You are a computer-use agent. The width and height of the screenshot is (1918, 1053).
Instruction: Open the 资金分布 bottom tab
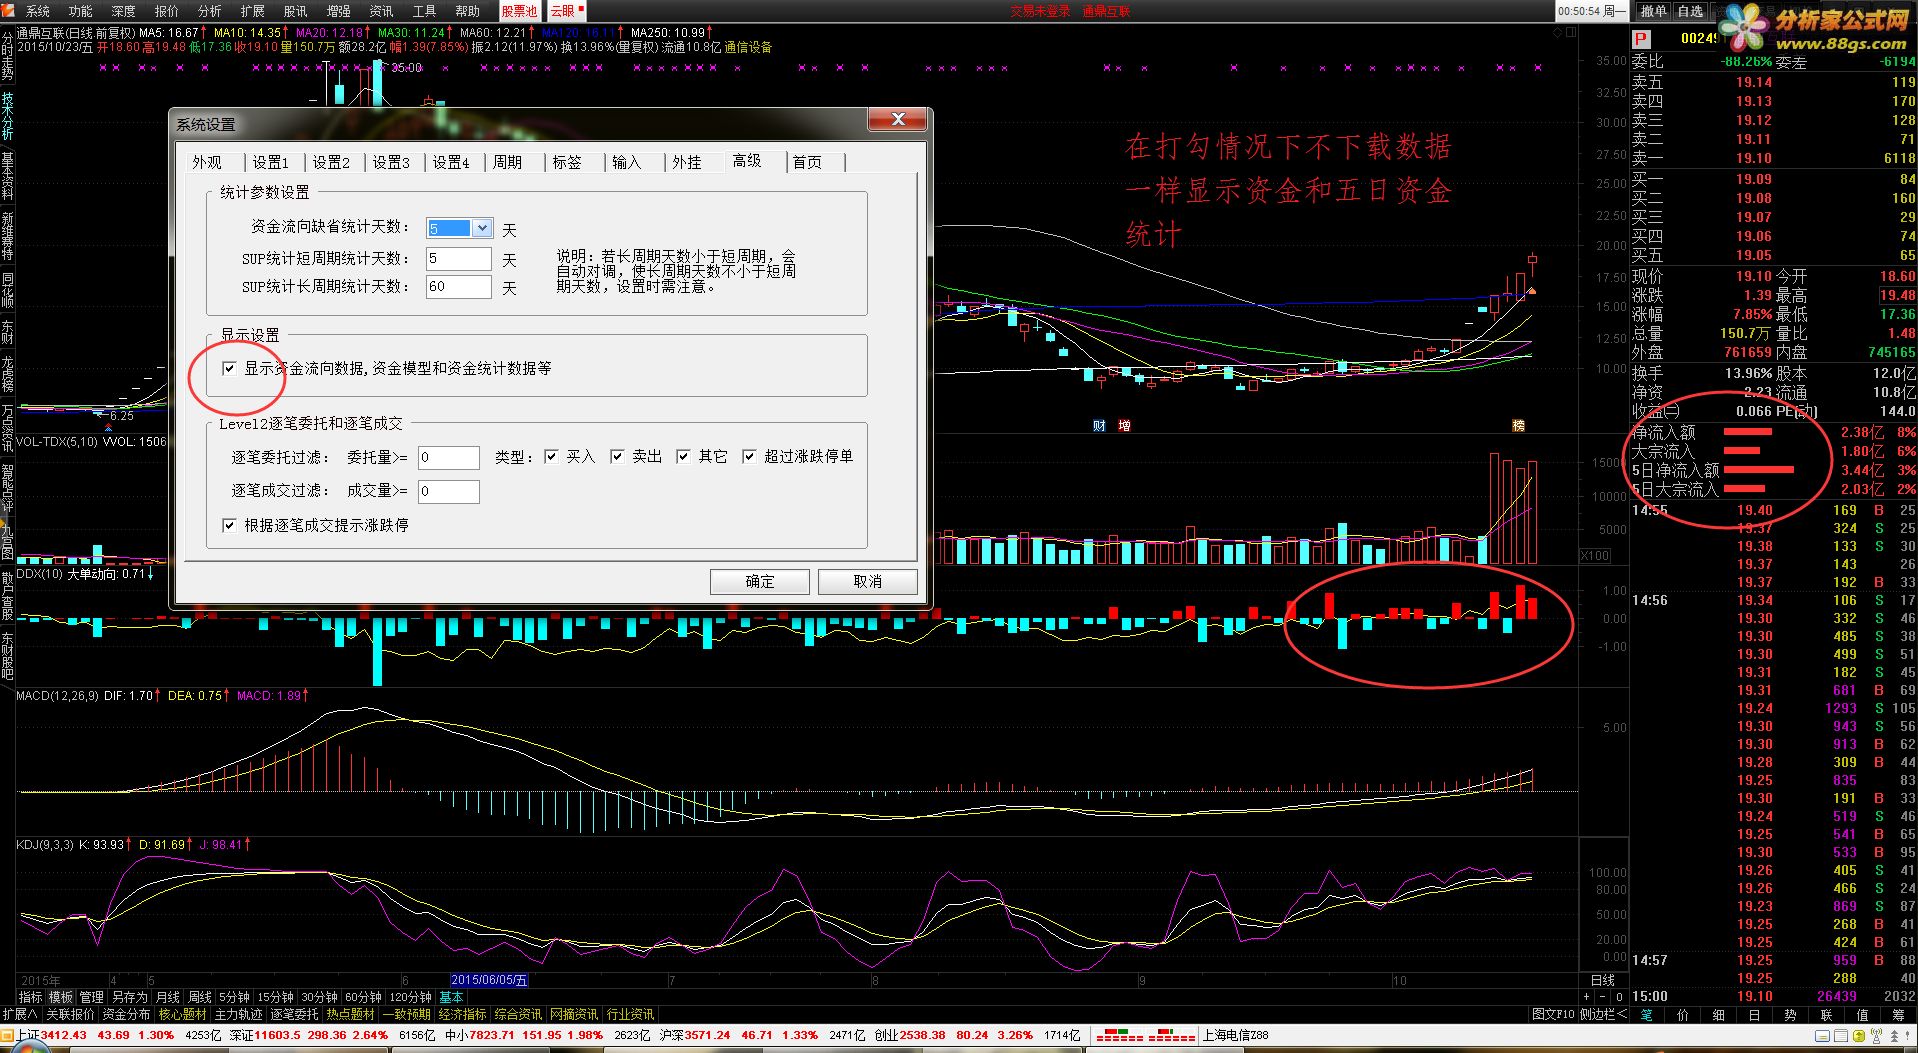pos(126,1014)
